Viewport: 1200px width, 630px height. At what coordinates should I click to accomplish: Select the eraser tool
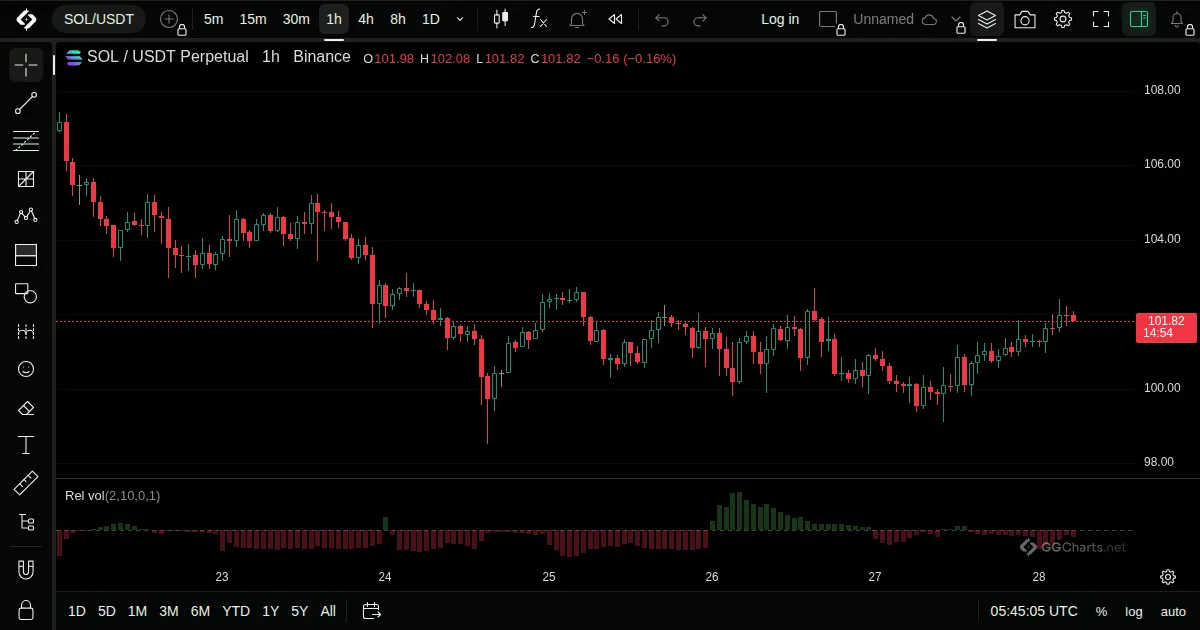coord(26,407)
